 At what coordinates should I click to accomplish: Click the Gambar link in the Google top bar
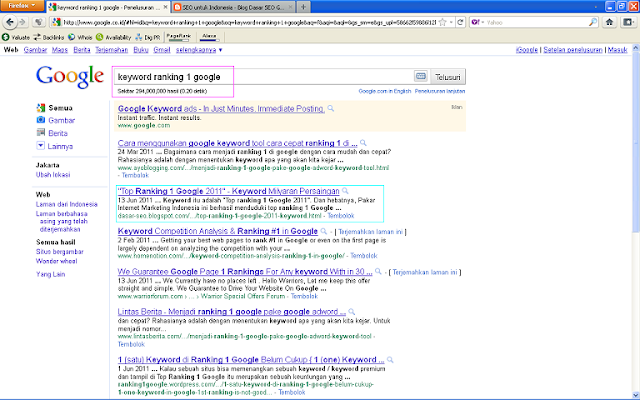point(35,50)
